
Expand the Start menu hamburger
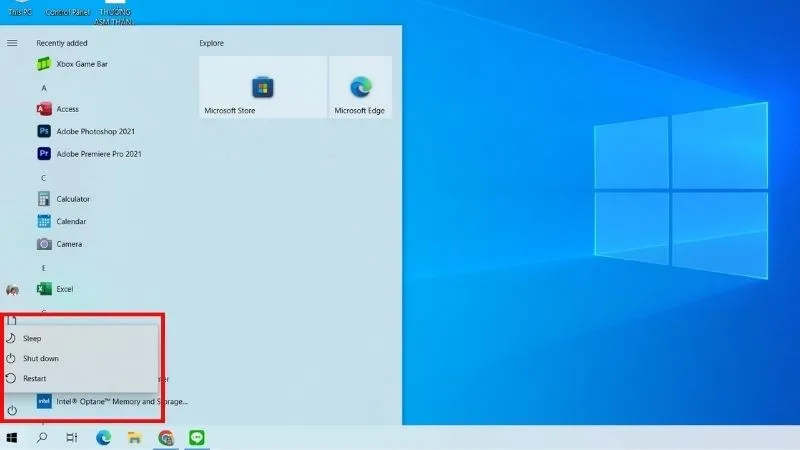pyautogui.click(x=12, y=43)
